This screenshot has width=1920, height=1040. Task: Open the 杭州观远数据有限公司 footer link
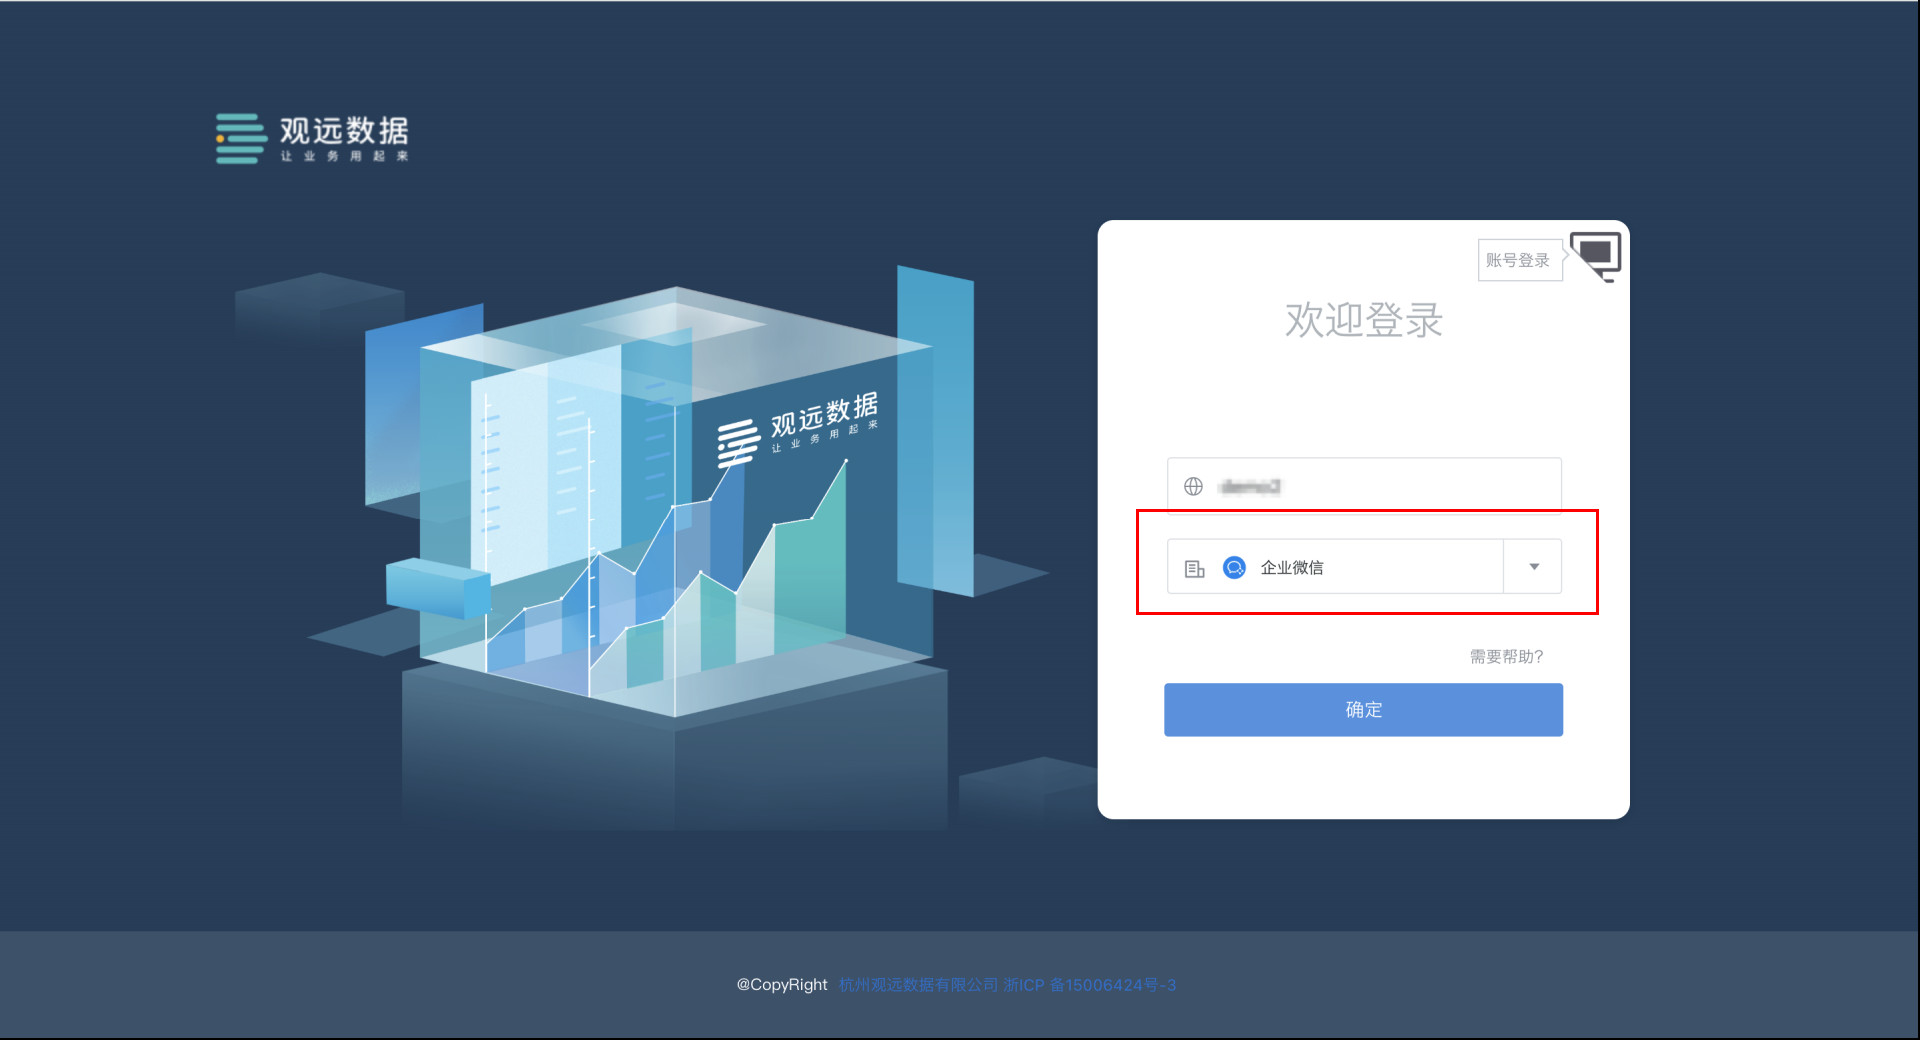click(918, 985)
